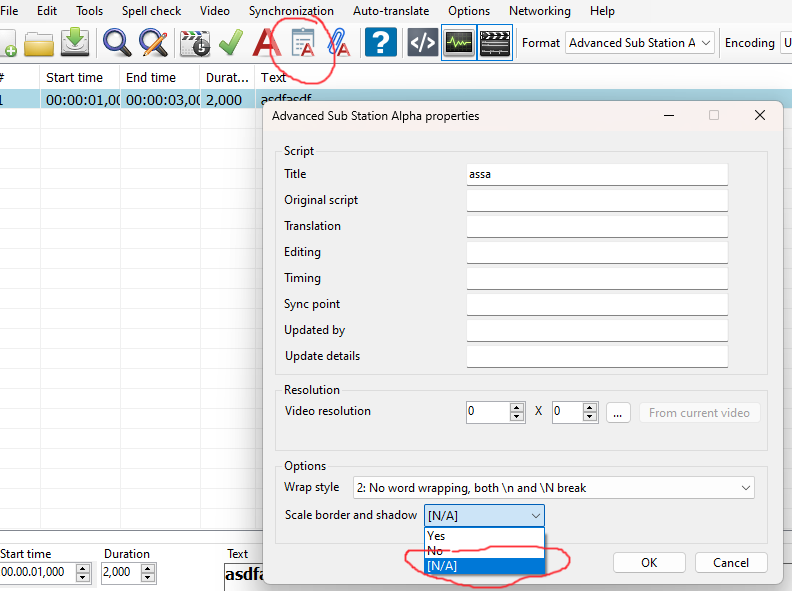792x591 pixels.
Task: Open Help question mark icon
Action: click(x=380, y=43)
